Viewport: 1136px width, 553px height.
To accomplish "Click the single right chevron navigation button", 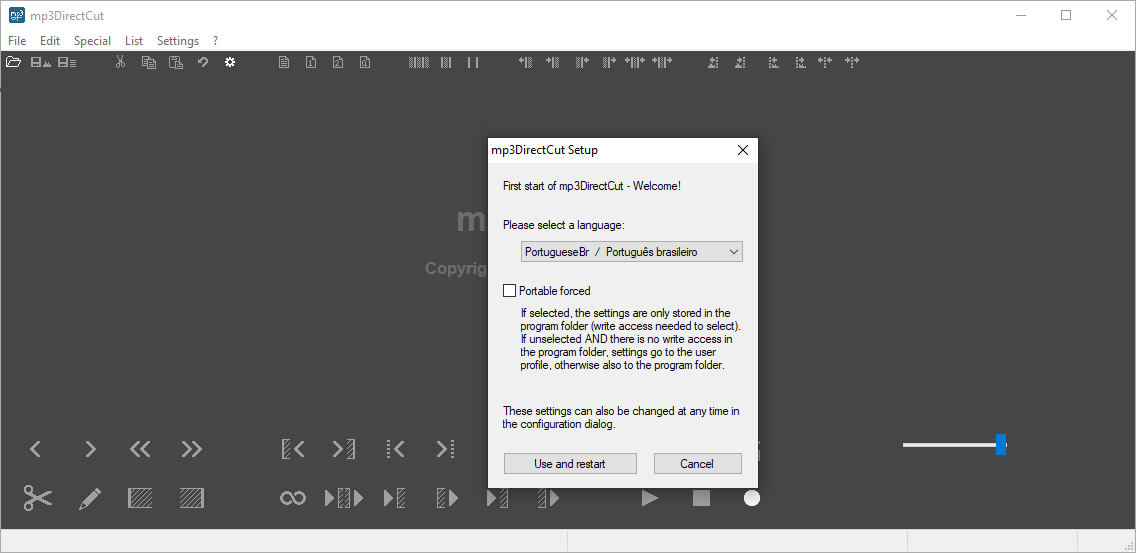I will click(x=90, y=449).
